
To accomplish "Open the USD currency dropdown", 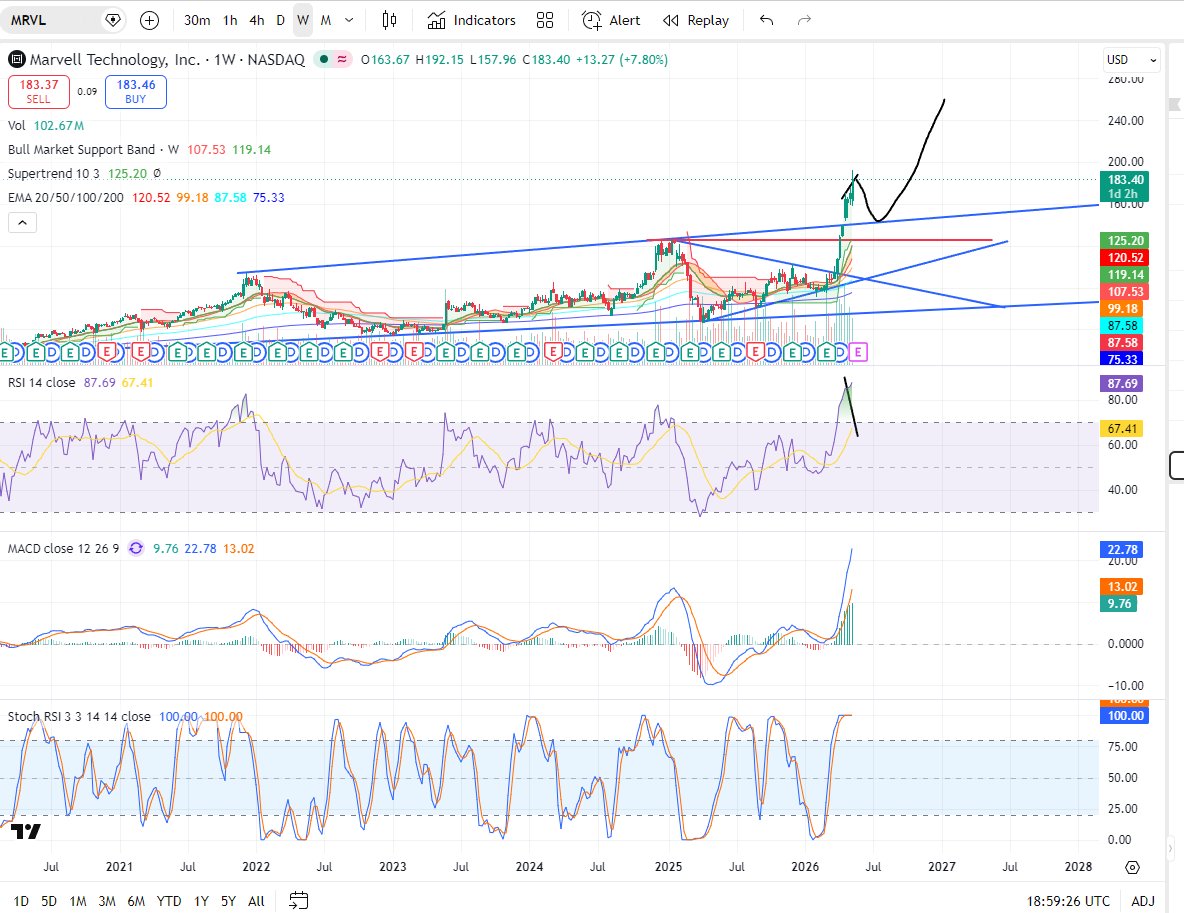I will point(1131,60).
